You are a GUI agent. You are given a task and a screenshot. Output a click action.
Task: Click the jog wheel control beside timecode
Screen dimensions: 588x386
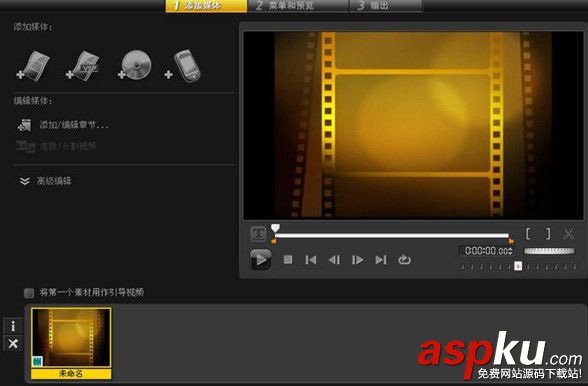(x=549, y=251)
